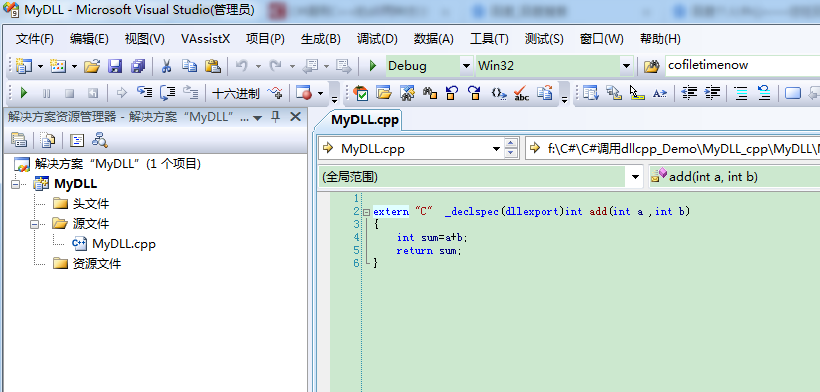Click the file path field f:\C#\C#调用dllcpp_Demo
820x392 pixels.
coord(673,149)
